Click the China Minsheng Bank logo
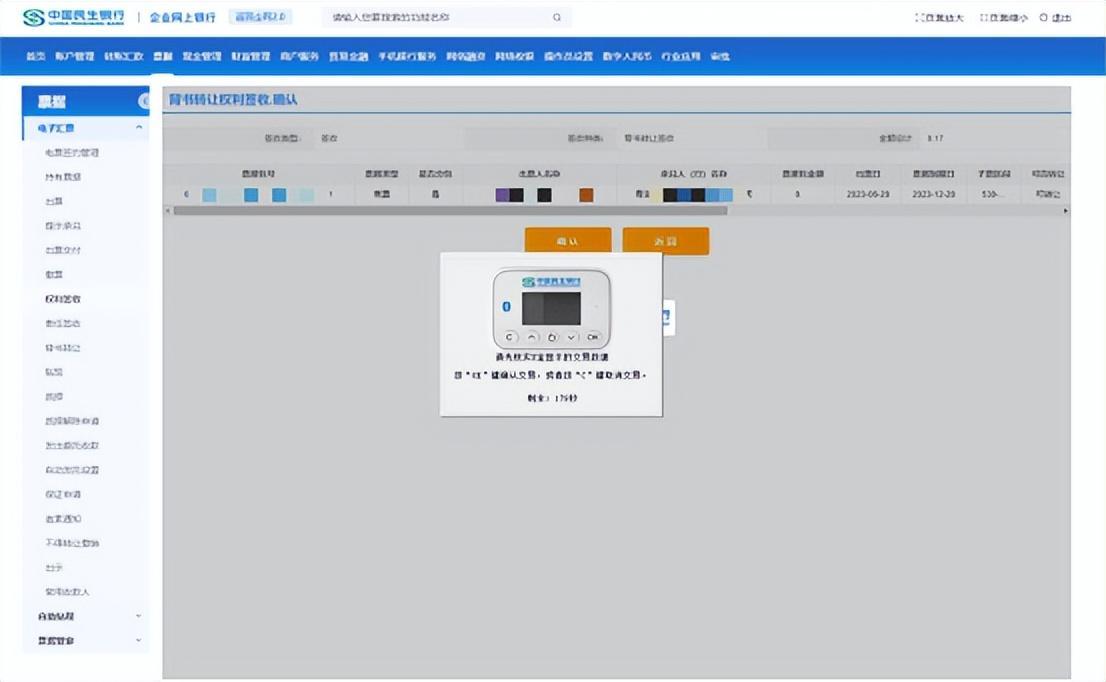This screenshot has width=1106, height=682. point(74,17)
